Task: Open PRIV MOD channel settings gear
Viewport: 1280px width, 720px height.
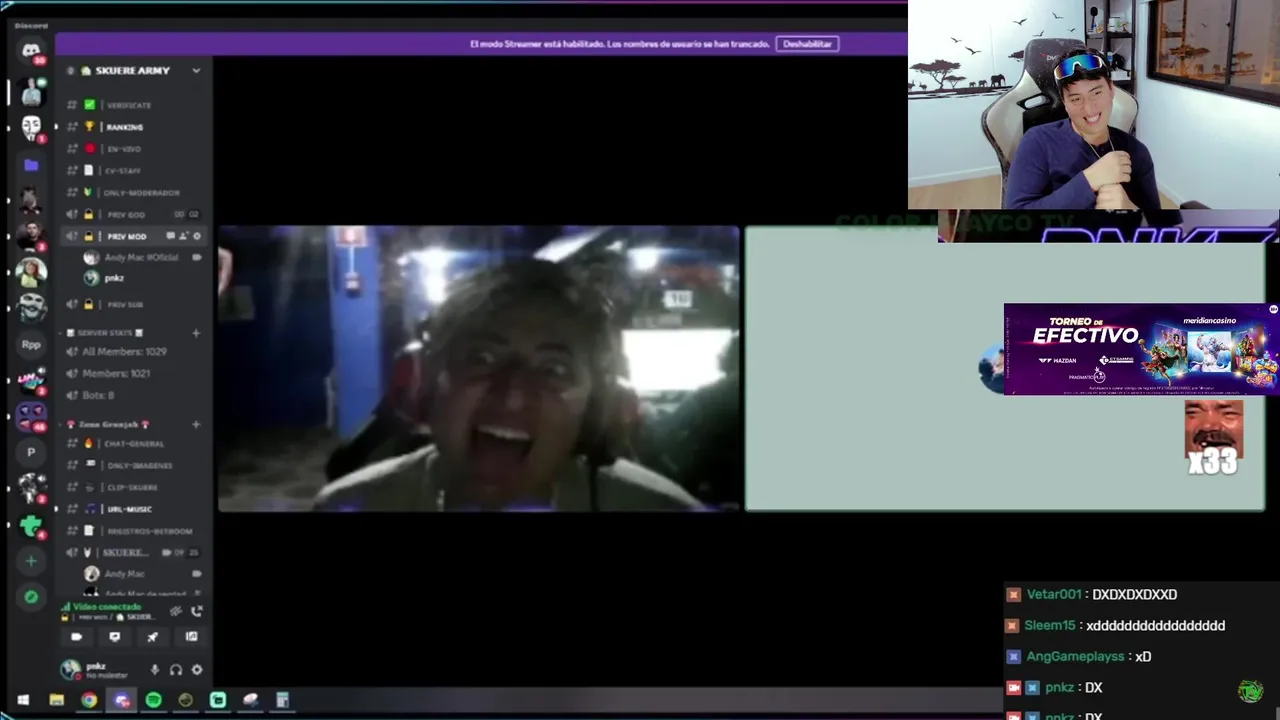Action: (x=196, y=236)
